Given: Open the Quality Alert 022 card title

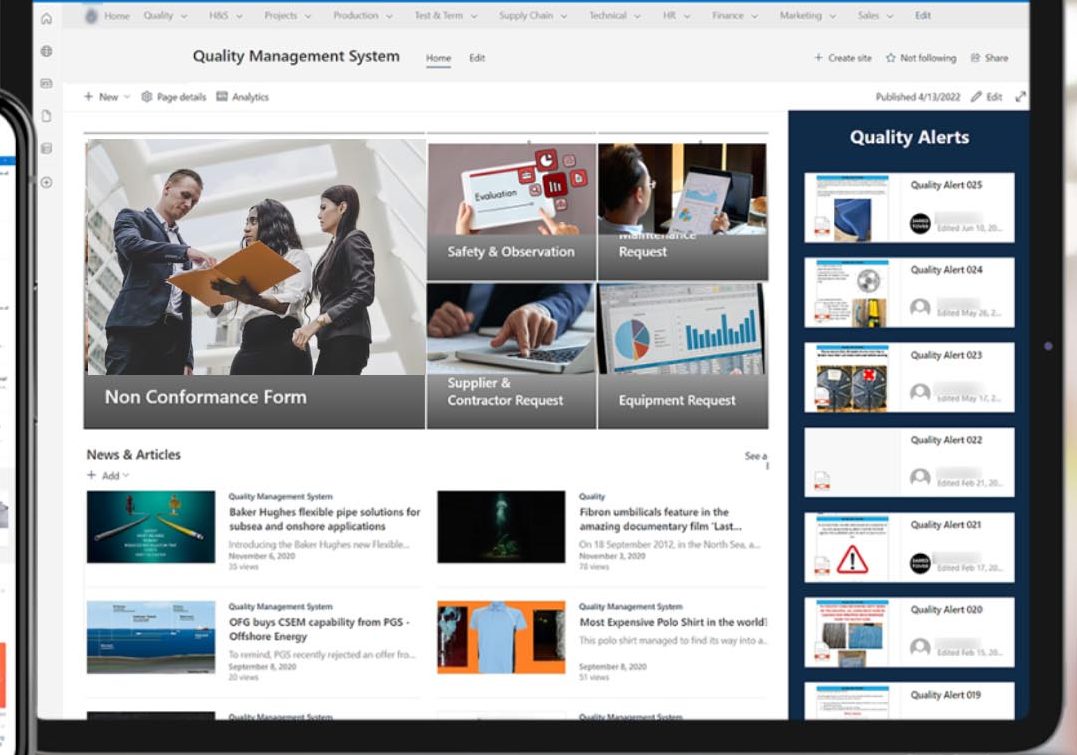Looking at the screenshot, I should [946, 440].
